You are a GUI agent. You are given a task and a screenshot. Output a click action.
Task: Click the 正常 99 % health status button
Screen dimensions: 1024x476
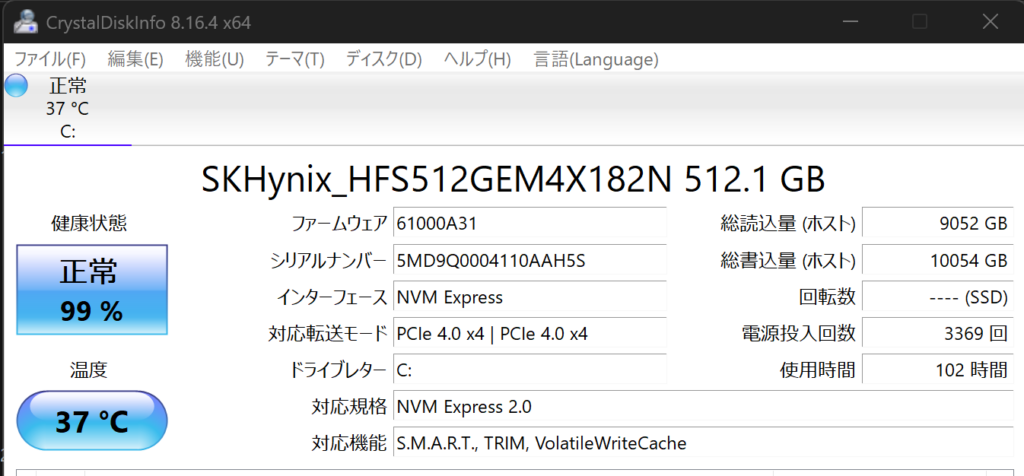pos(91,291)
